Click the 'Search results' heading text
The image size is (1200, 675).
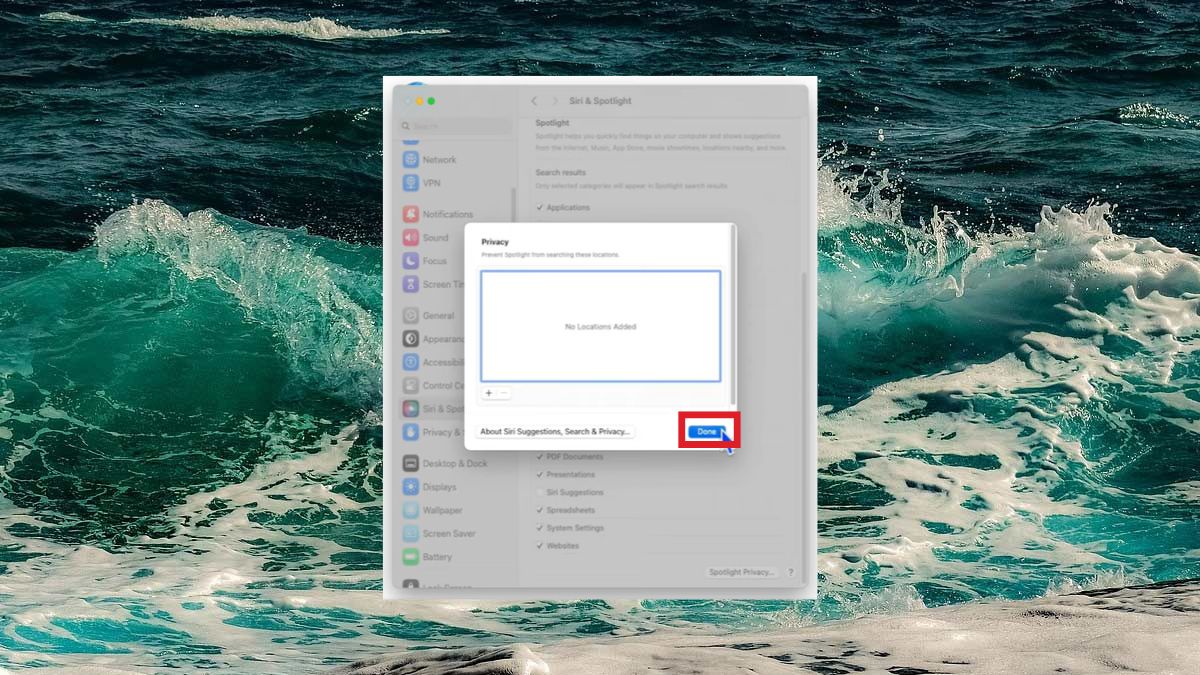(x=560, y=173)
